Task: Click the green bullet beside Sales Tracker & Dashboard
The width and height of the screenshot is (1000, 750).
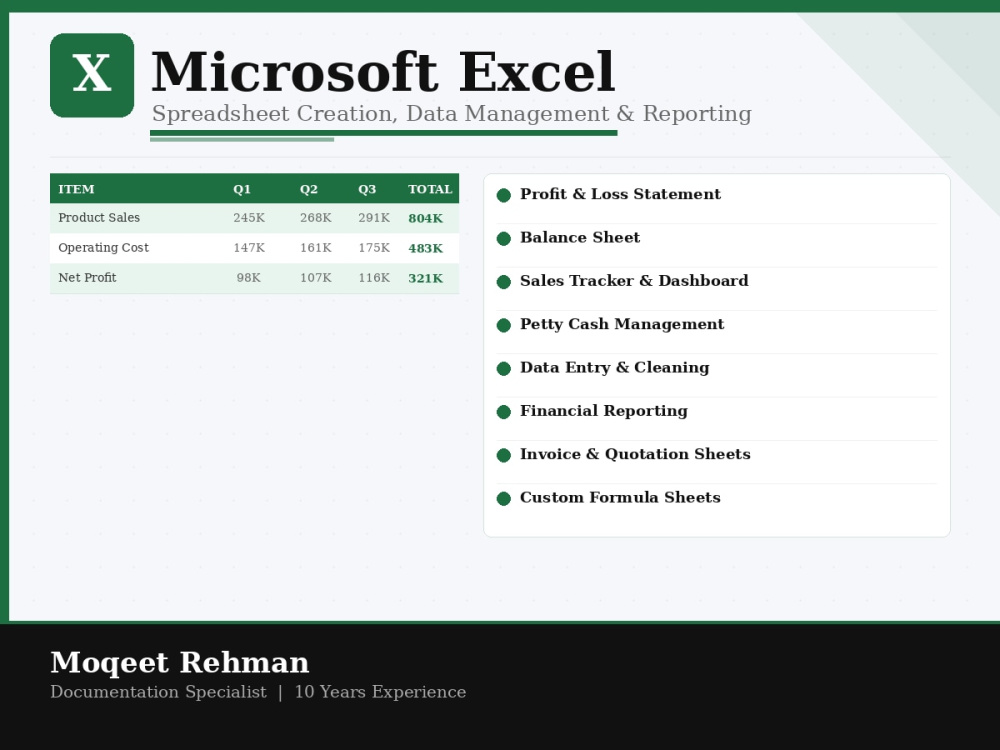Action: [504, 282]
